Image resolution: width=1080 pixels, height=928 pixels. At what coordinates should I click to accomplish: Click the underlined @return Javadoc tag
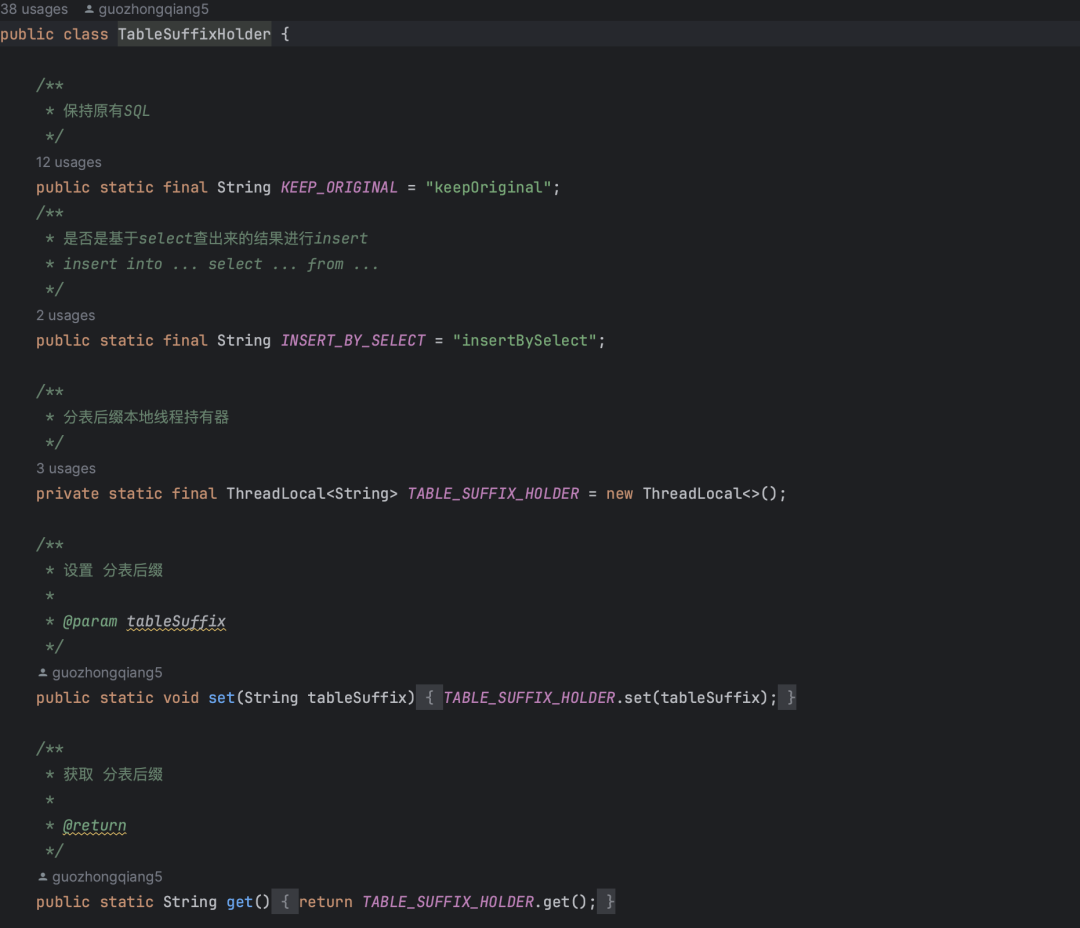pyautogui.click(x=94, y=825)
